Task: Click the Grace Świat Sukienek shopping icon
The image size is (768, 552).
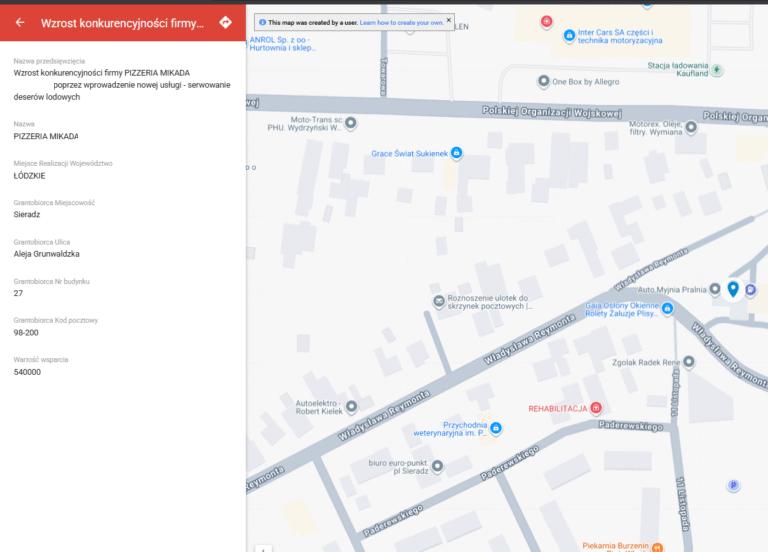Action: [x=456, y=153]
